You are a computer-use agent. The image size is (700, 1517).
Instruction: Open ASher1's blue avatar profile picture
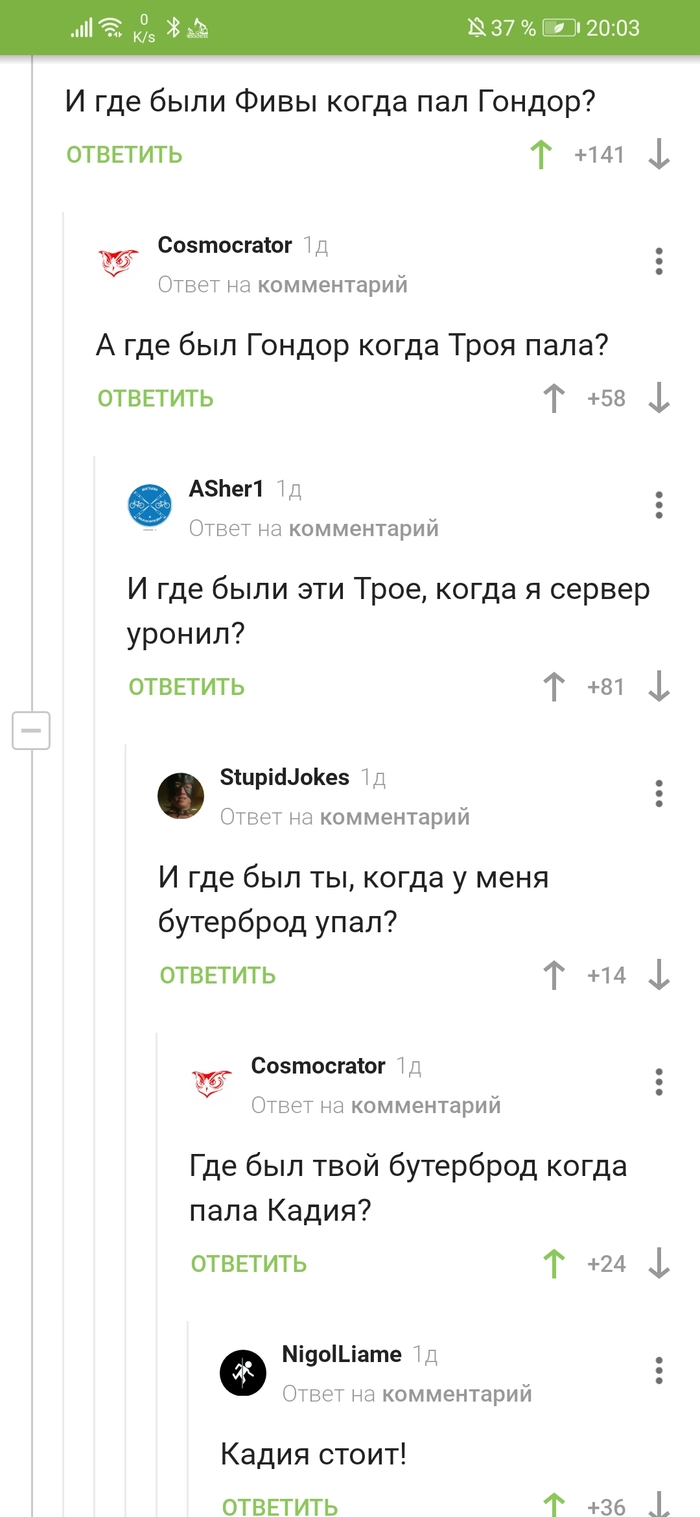(150, 506)
